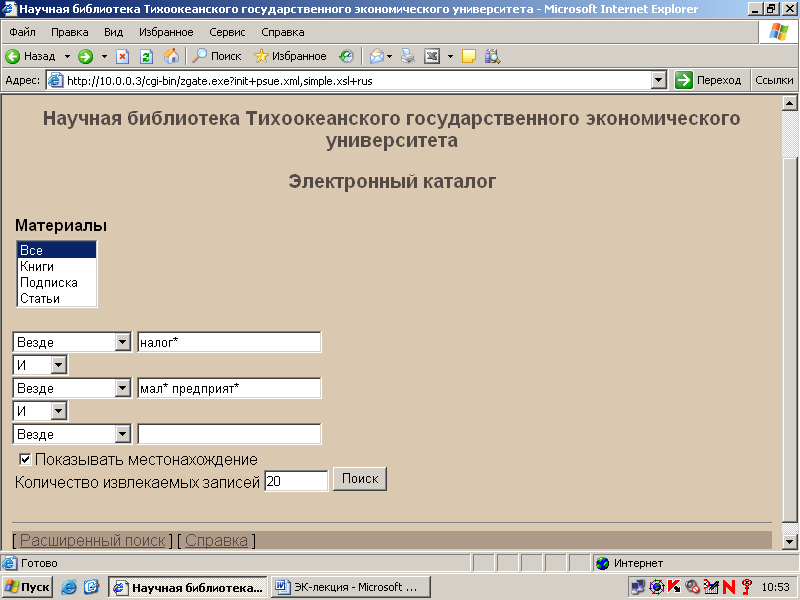Click the network computers tray icon

[x=638, y=587]
